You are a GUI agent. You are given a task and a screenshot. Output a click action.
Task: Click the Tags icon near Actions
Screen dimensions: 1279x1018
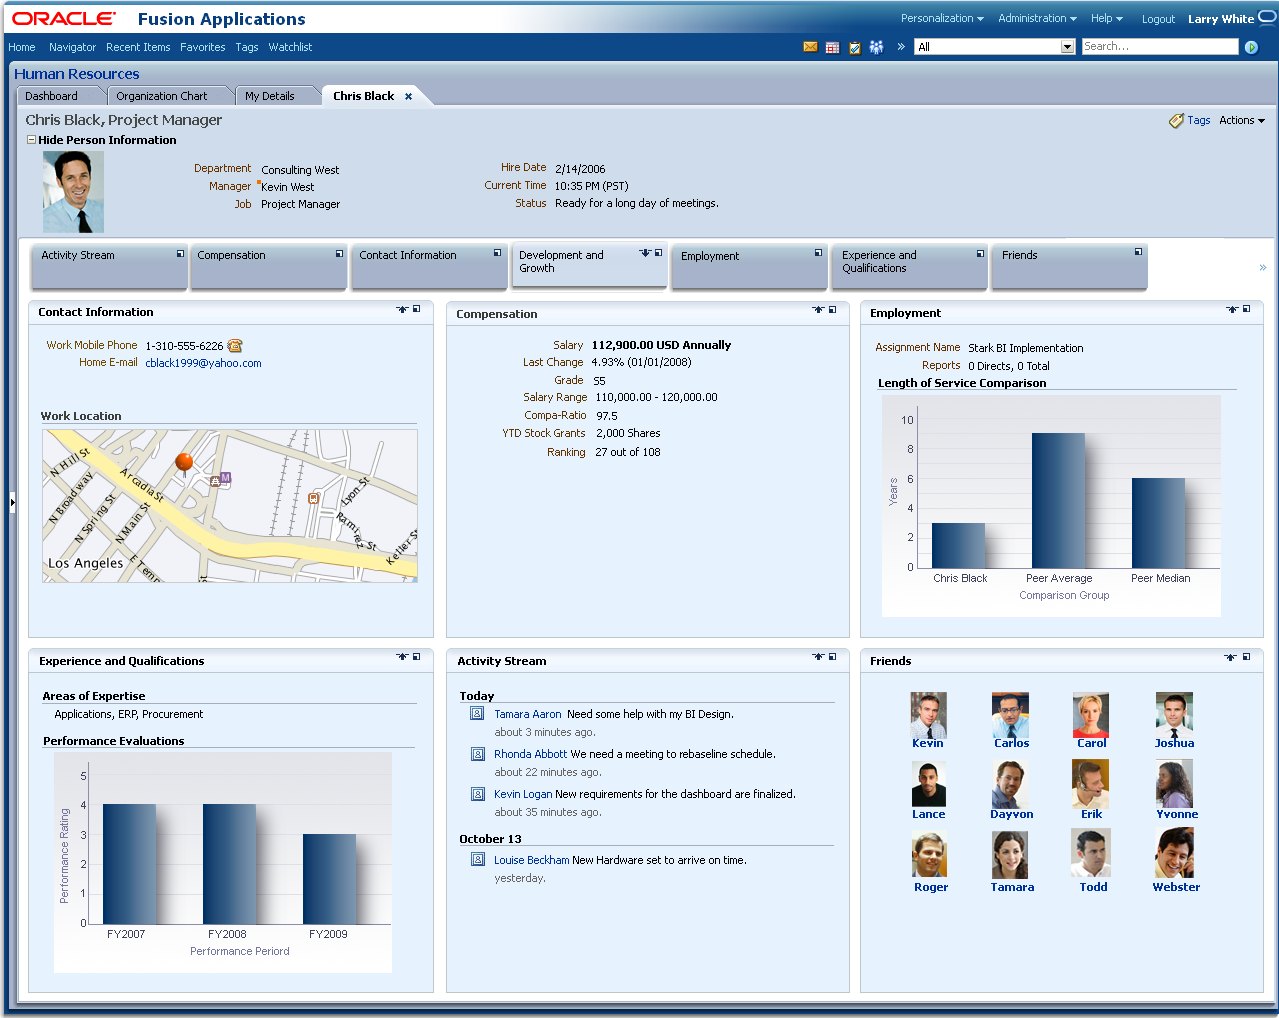[x=1177, y=121]
